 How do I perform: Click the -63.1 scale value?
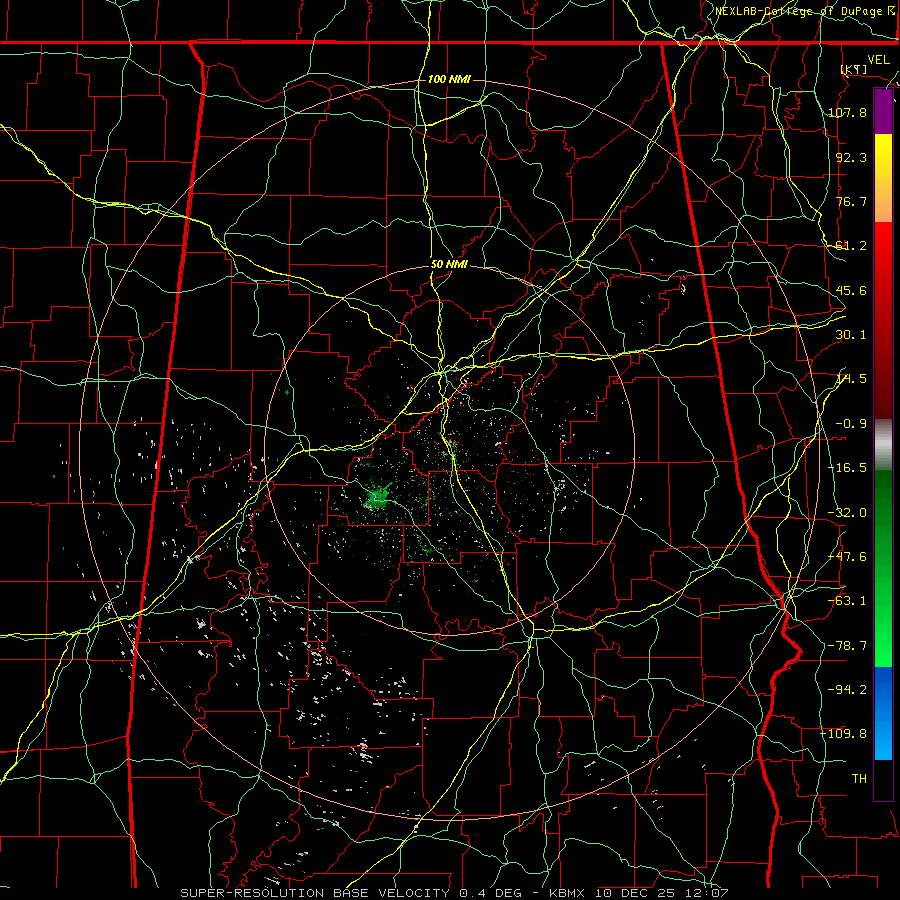click(848, 601)
